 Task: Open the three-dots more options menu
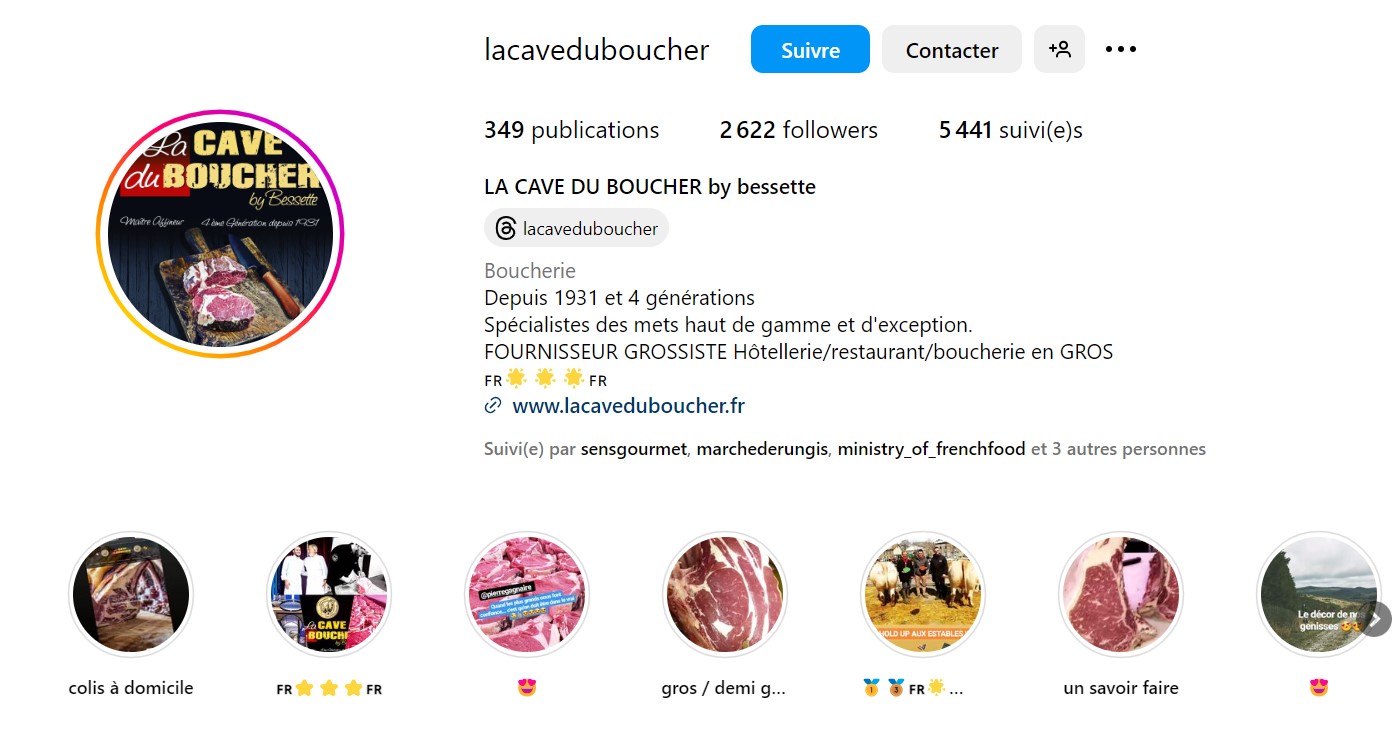click(x=1121, y=49)
